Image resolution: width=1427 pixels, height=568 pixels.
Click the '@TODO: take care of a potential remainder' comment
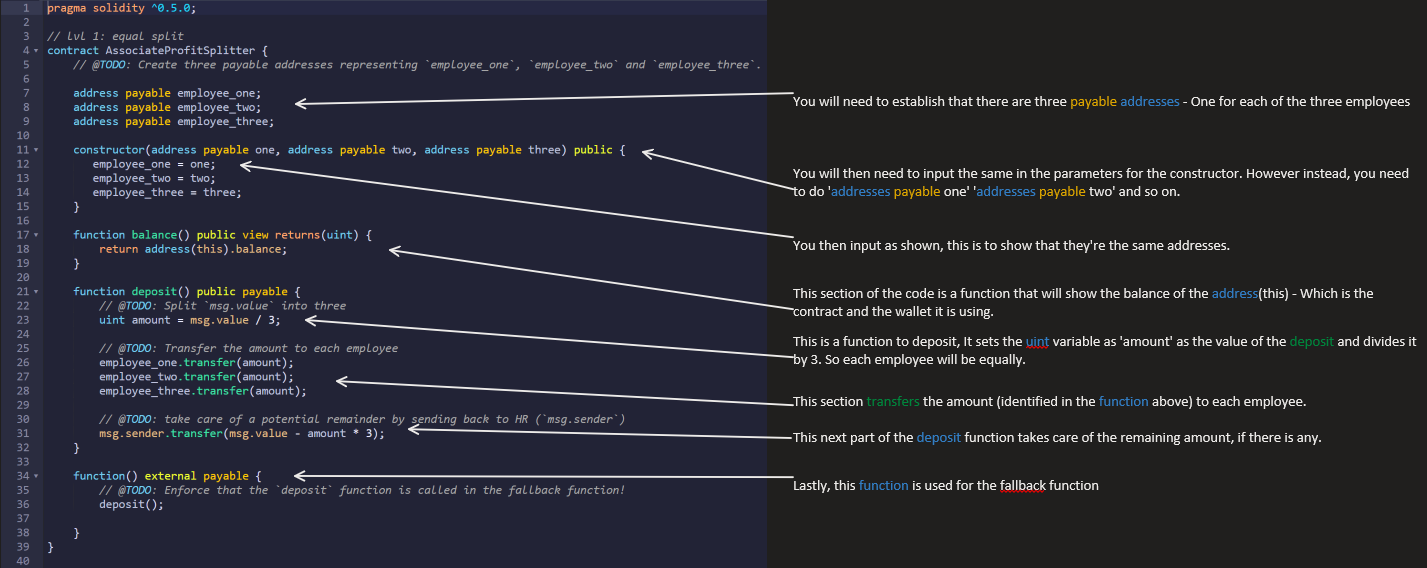tap(362, 419)
